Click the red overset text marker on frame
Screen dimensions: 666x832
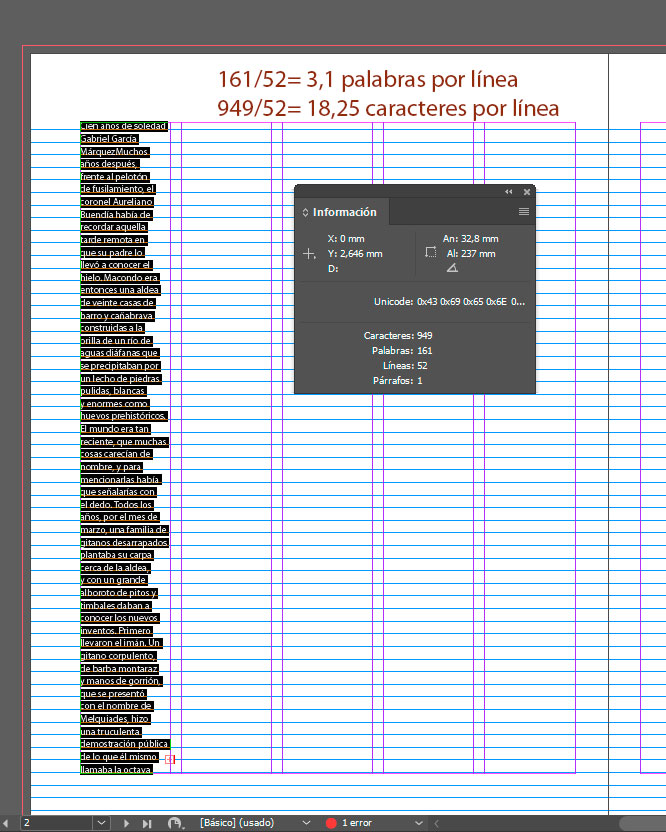coord(170,759)
